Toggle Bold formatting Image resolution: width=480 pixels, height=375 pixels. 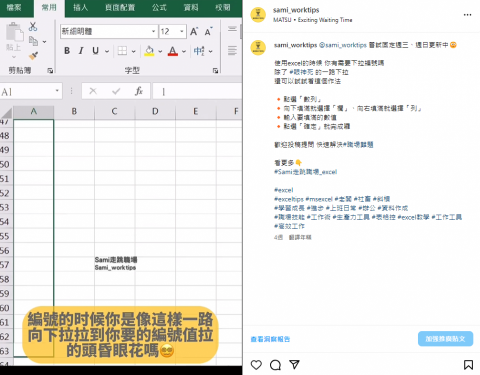(67, 51)
